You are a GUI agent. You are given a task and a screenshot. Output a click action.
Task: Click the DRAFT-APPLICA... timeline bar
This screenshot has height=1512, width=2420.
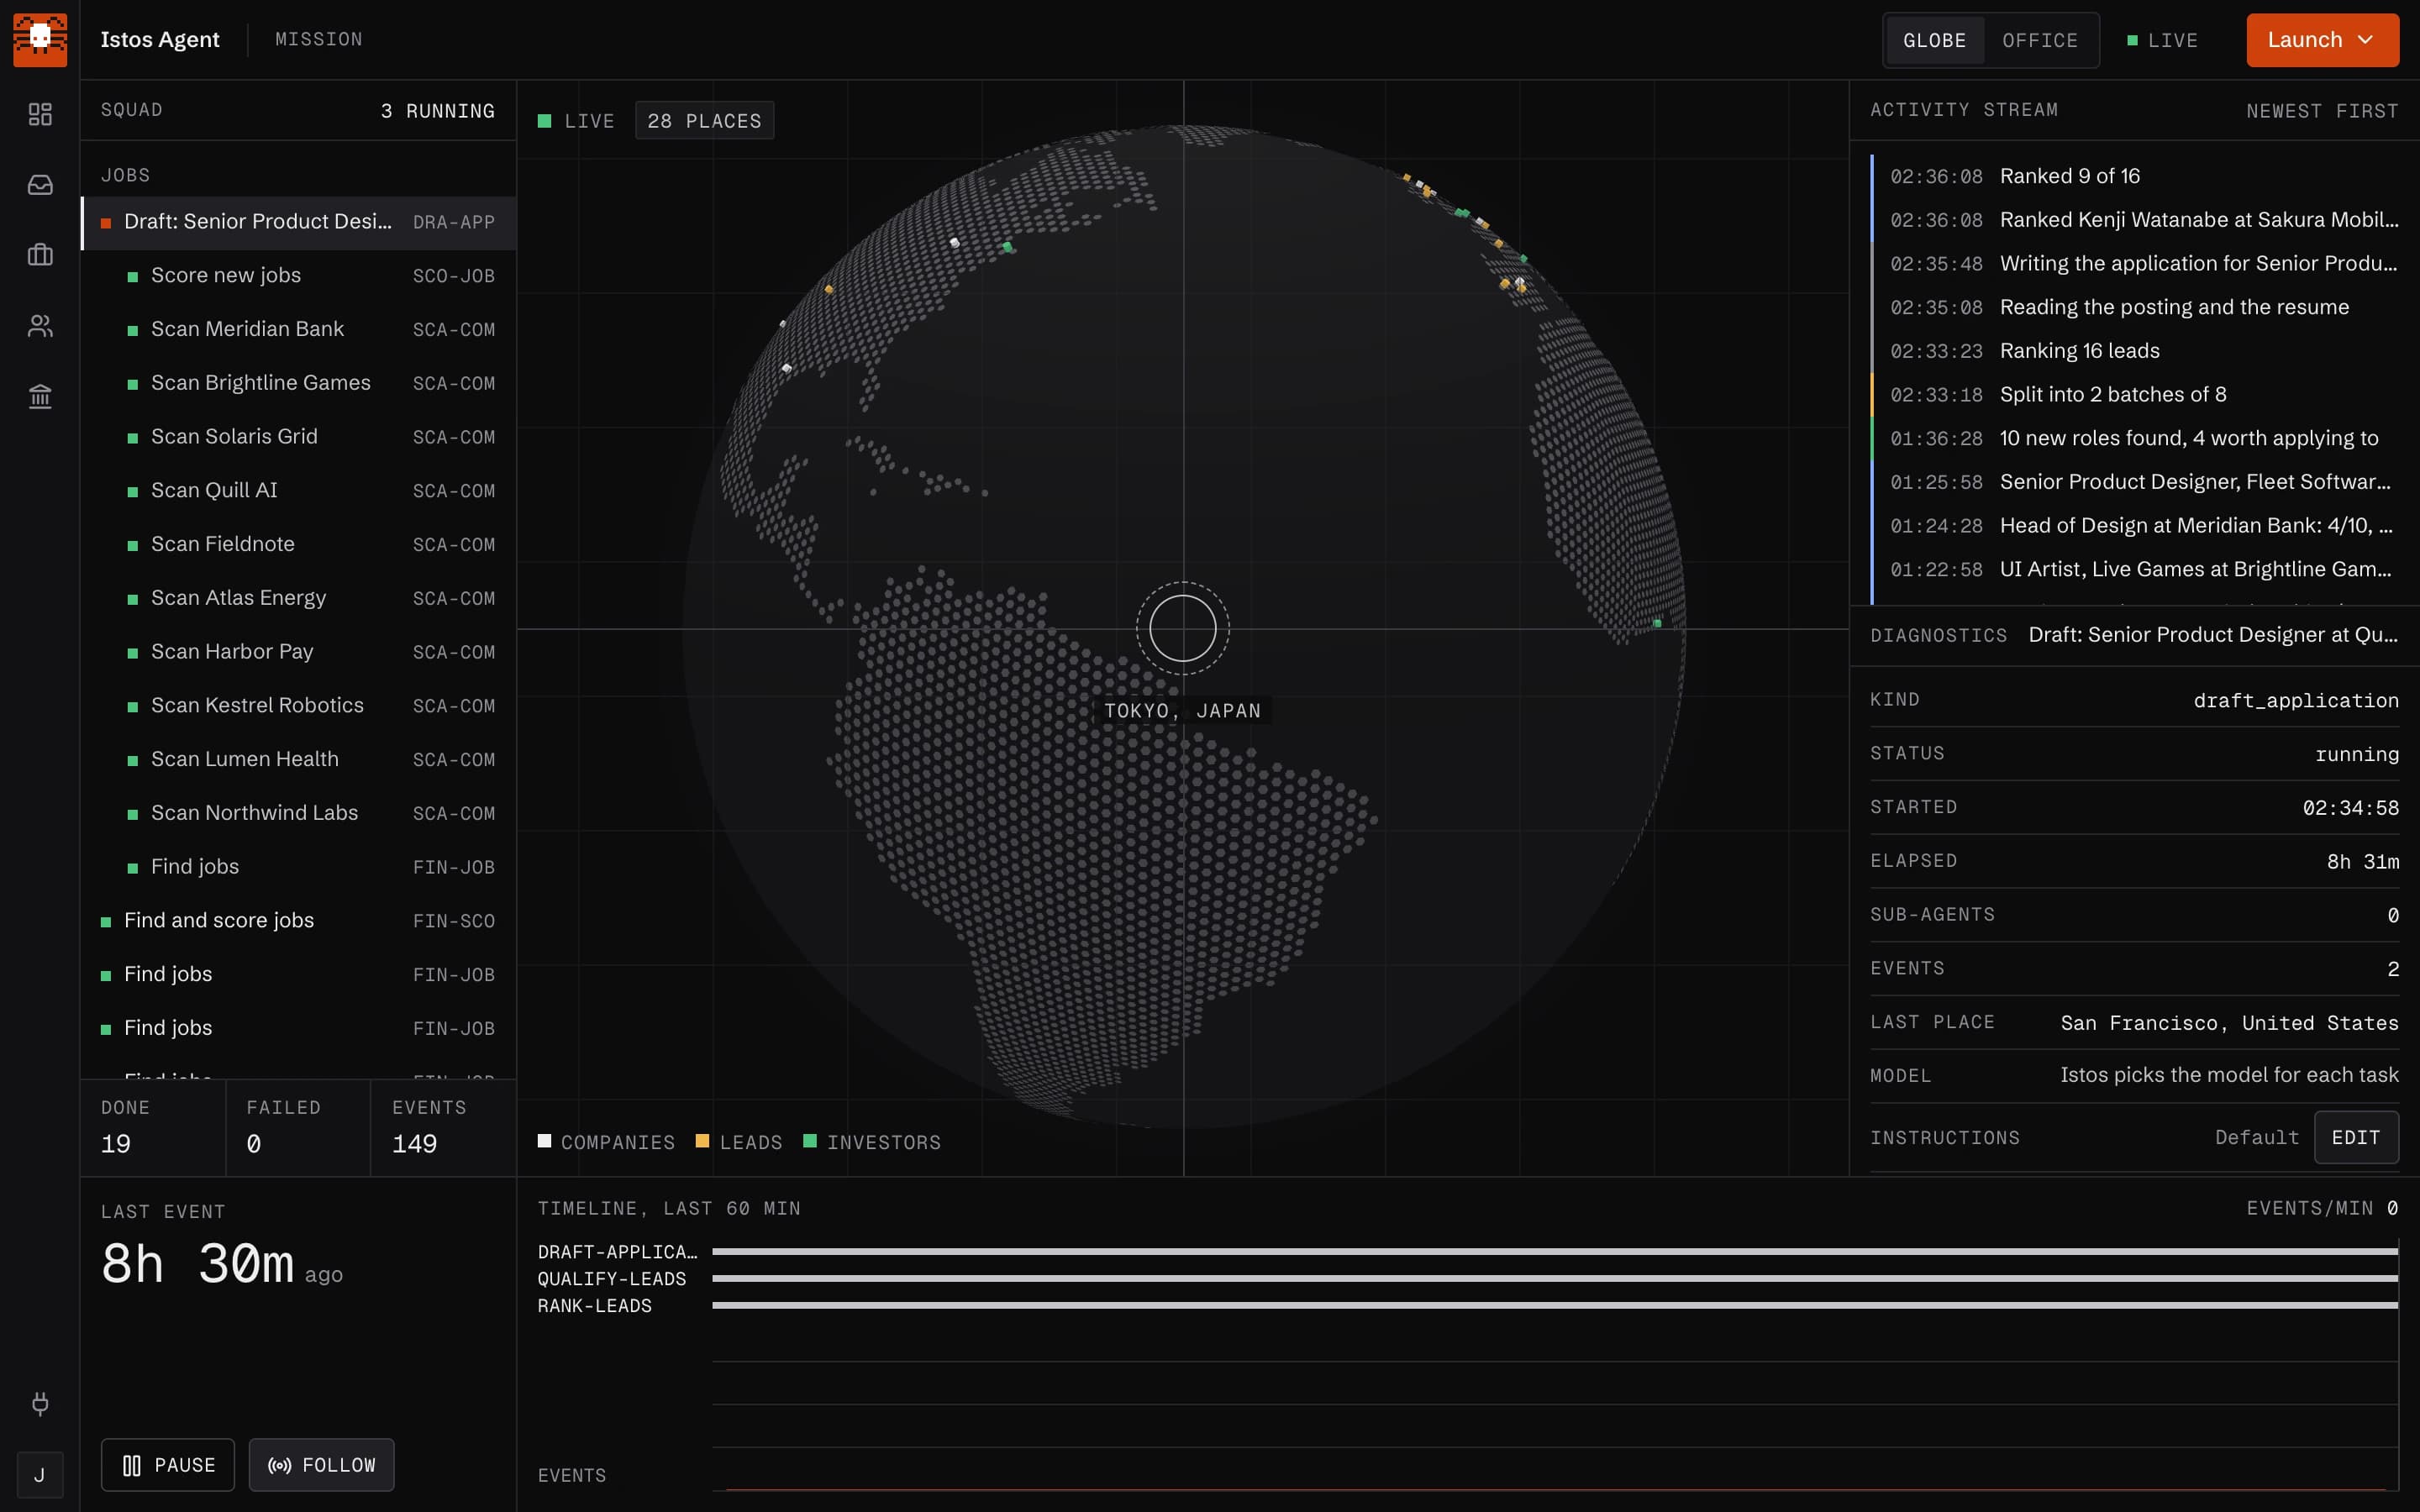[1555, 1252]
